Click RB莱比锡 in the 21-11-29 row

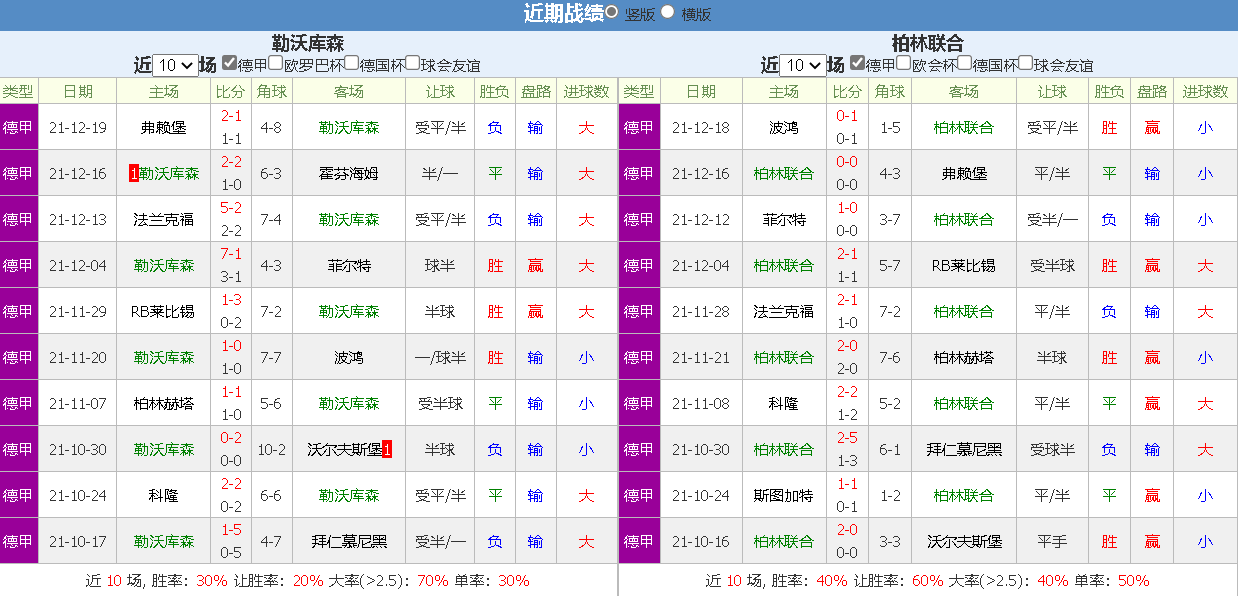[164, 312]
